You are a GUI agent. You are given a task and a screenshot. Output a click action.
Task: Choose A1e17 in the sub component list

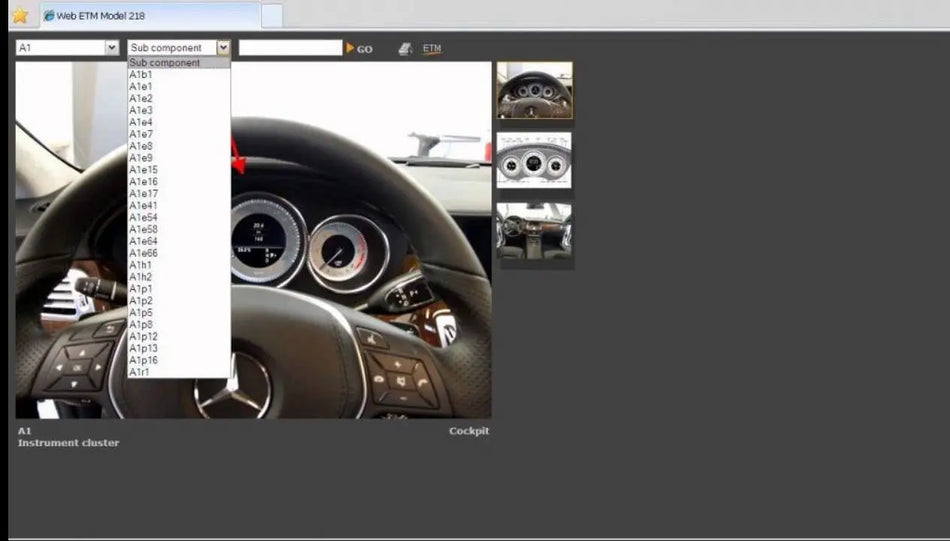tap(144, 194)
